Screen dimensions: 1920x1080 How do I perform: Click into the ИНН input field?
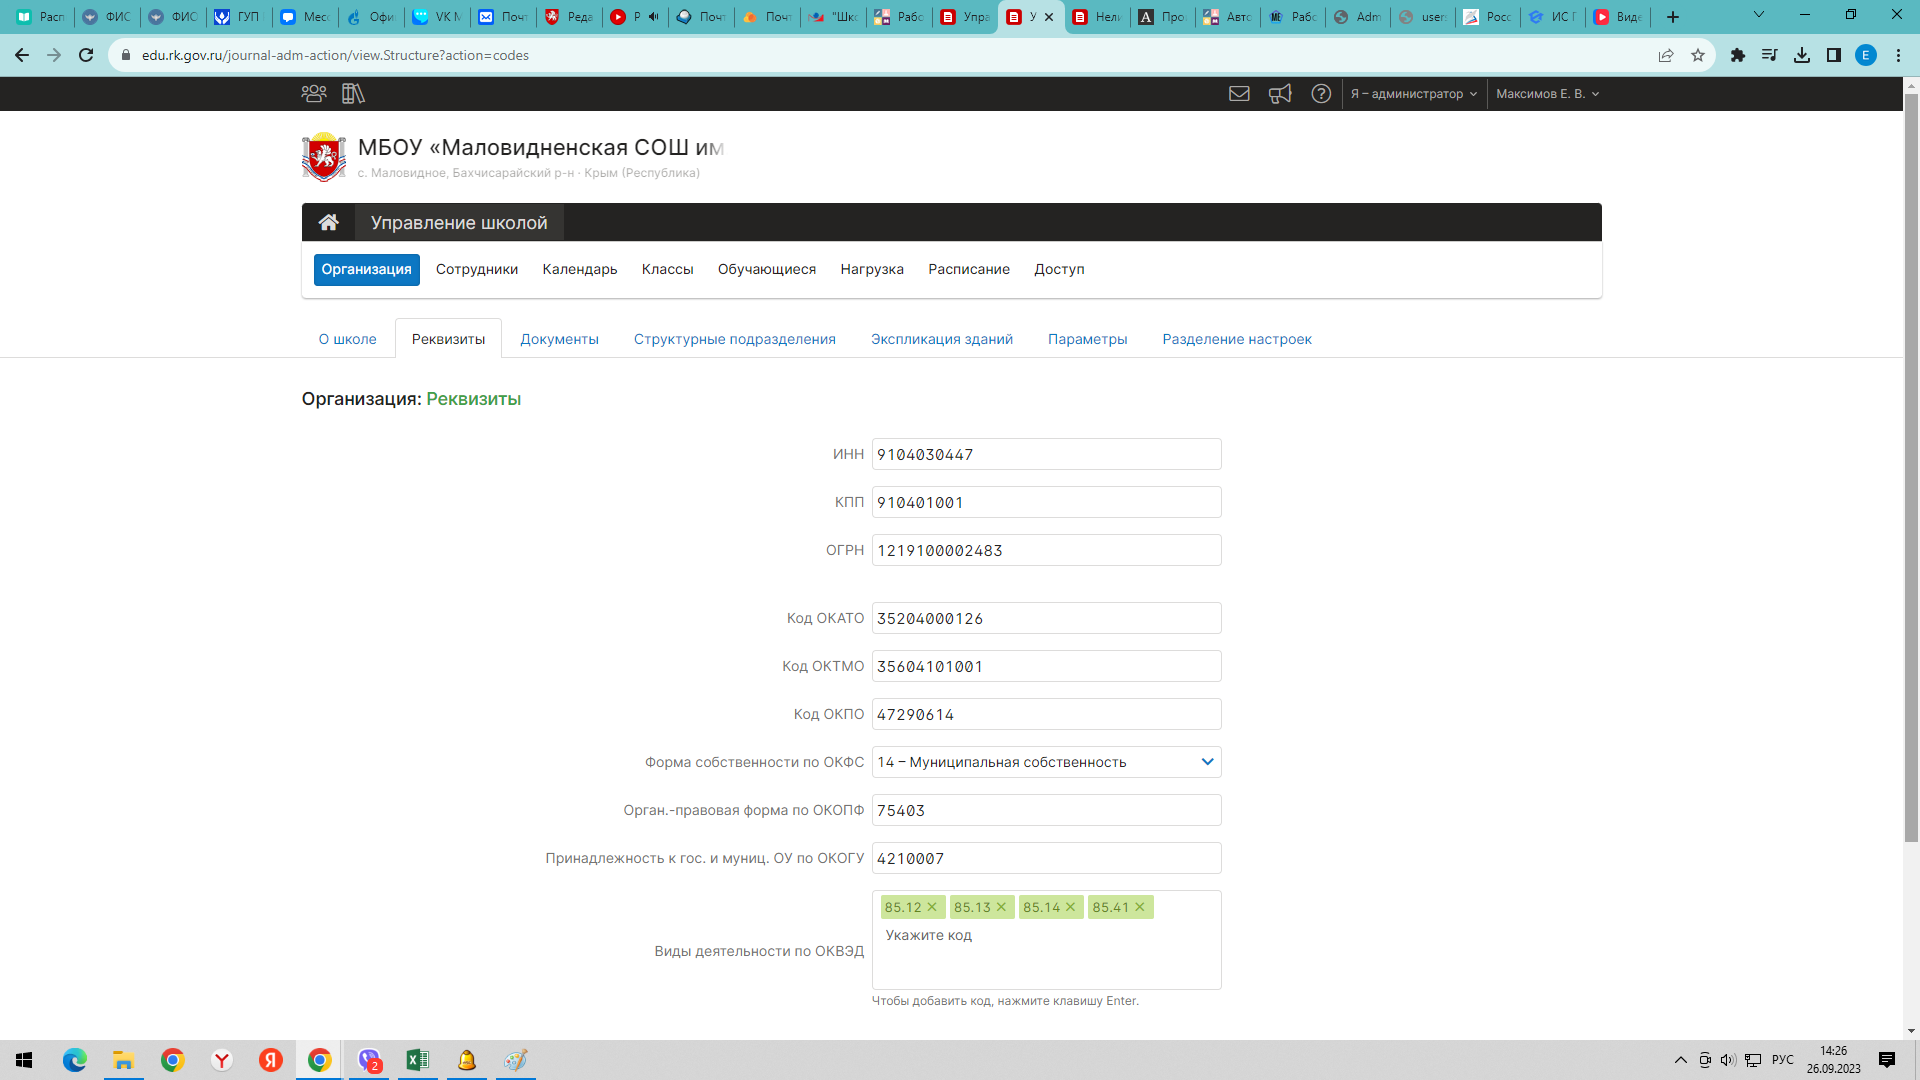(x=1046, y=454)
